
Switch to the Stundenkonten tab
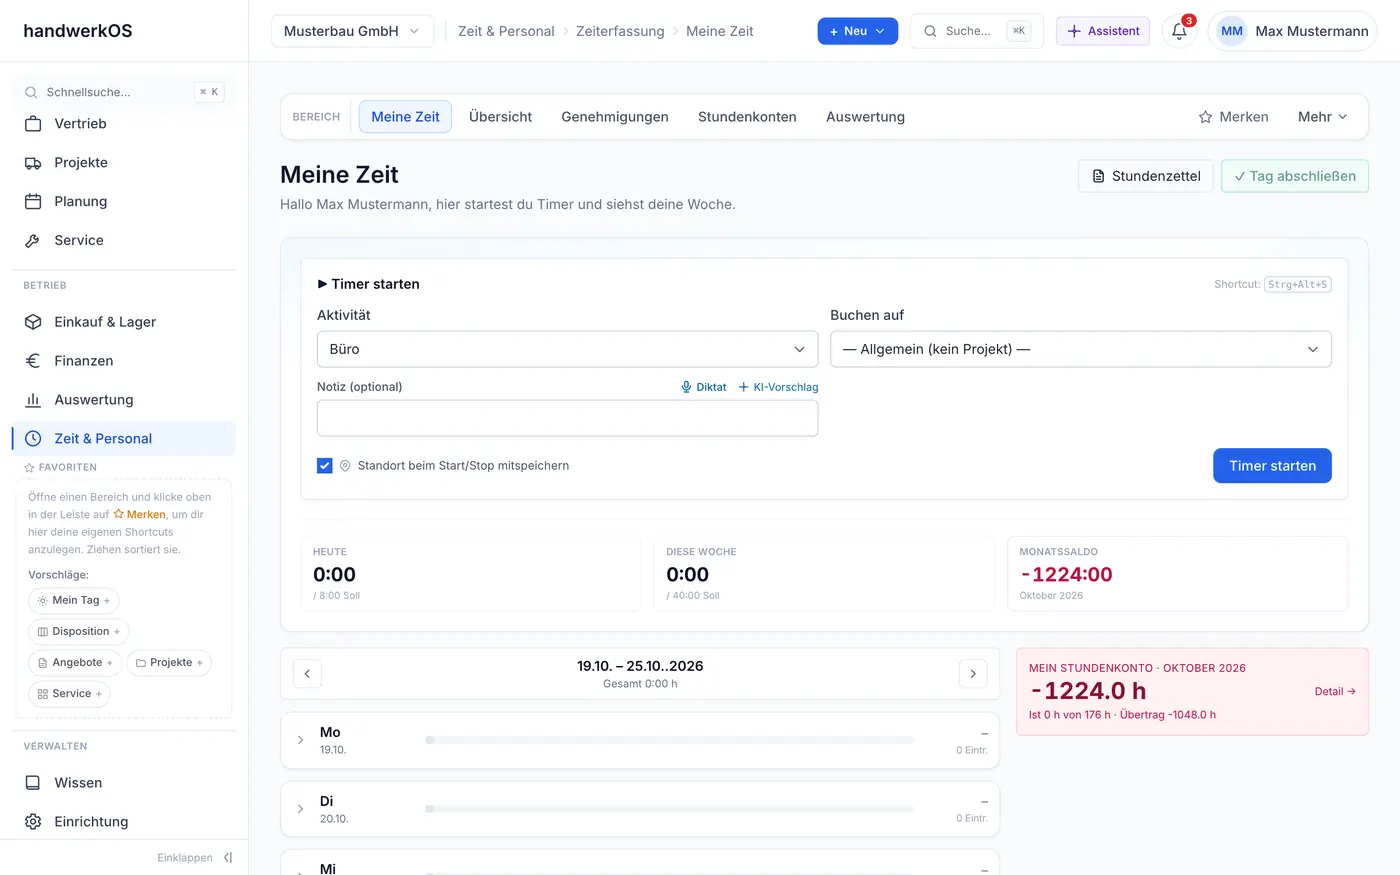click(x=747, y=117)
